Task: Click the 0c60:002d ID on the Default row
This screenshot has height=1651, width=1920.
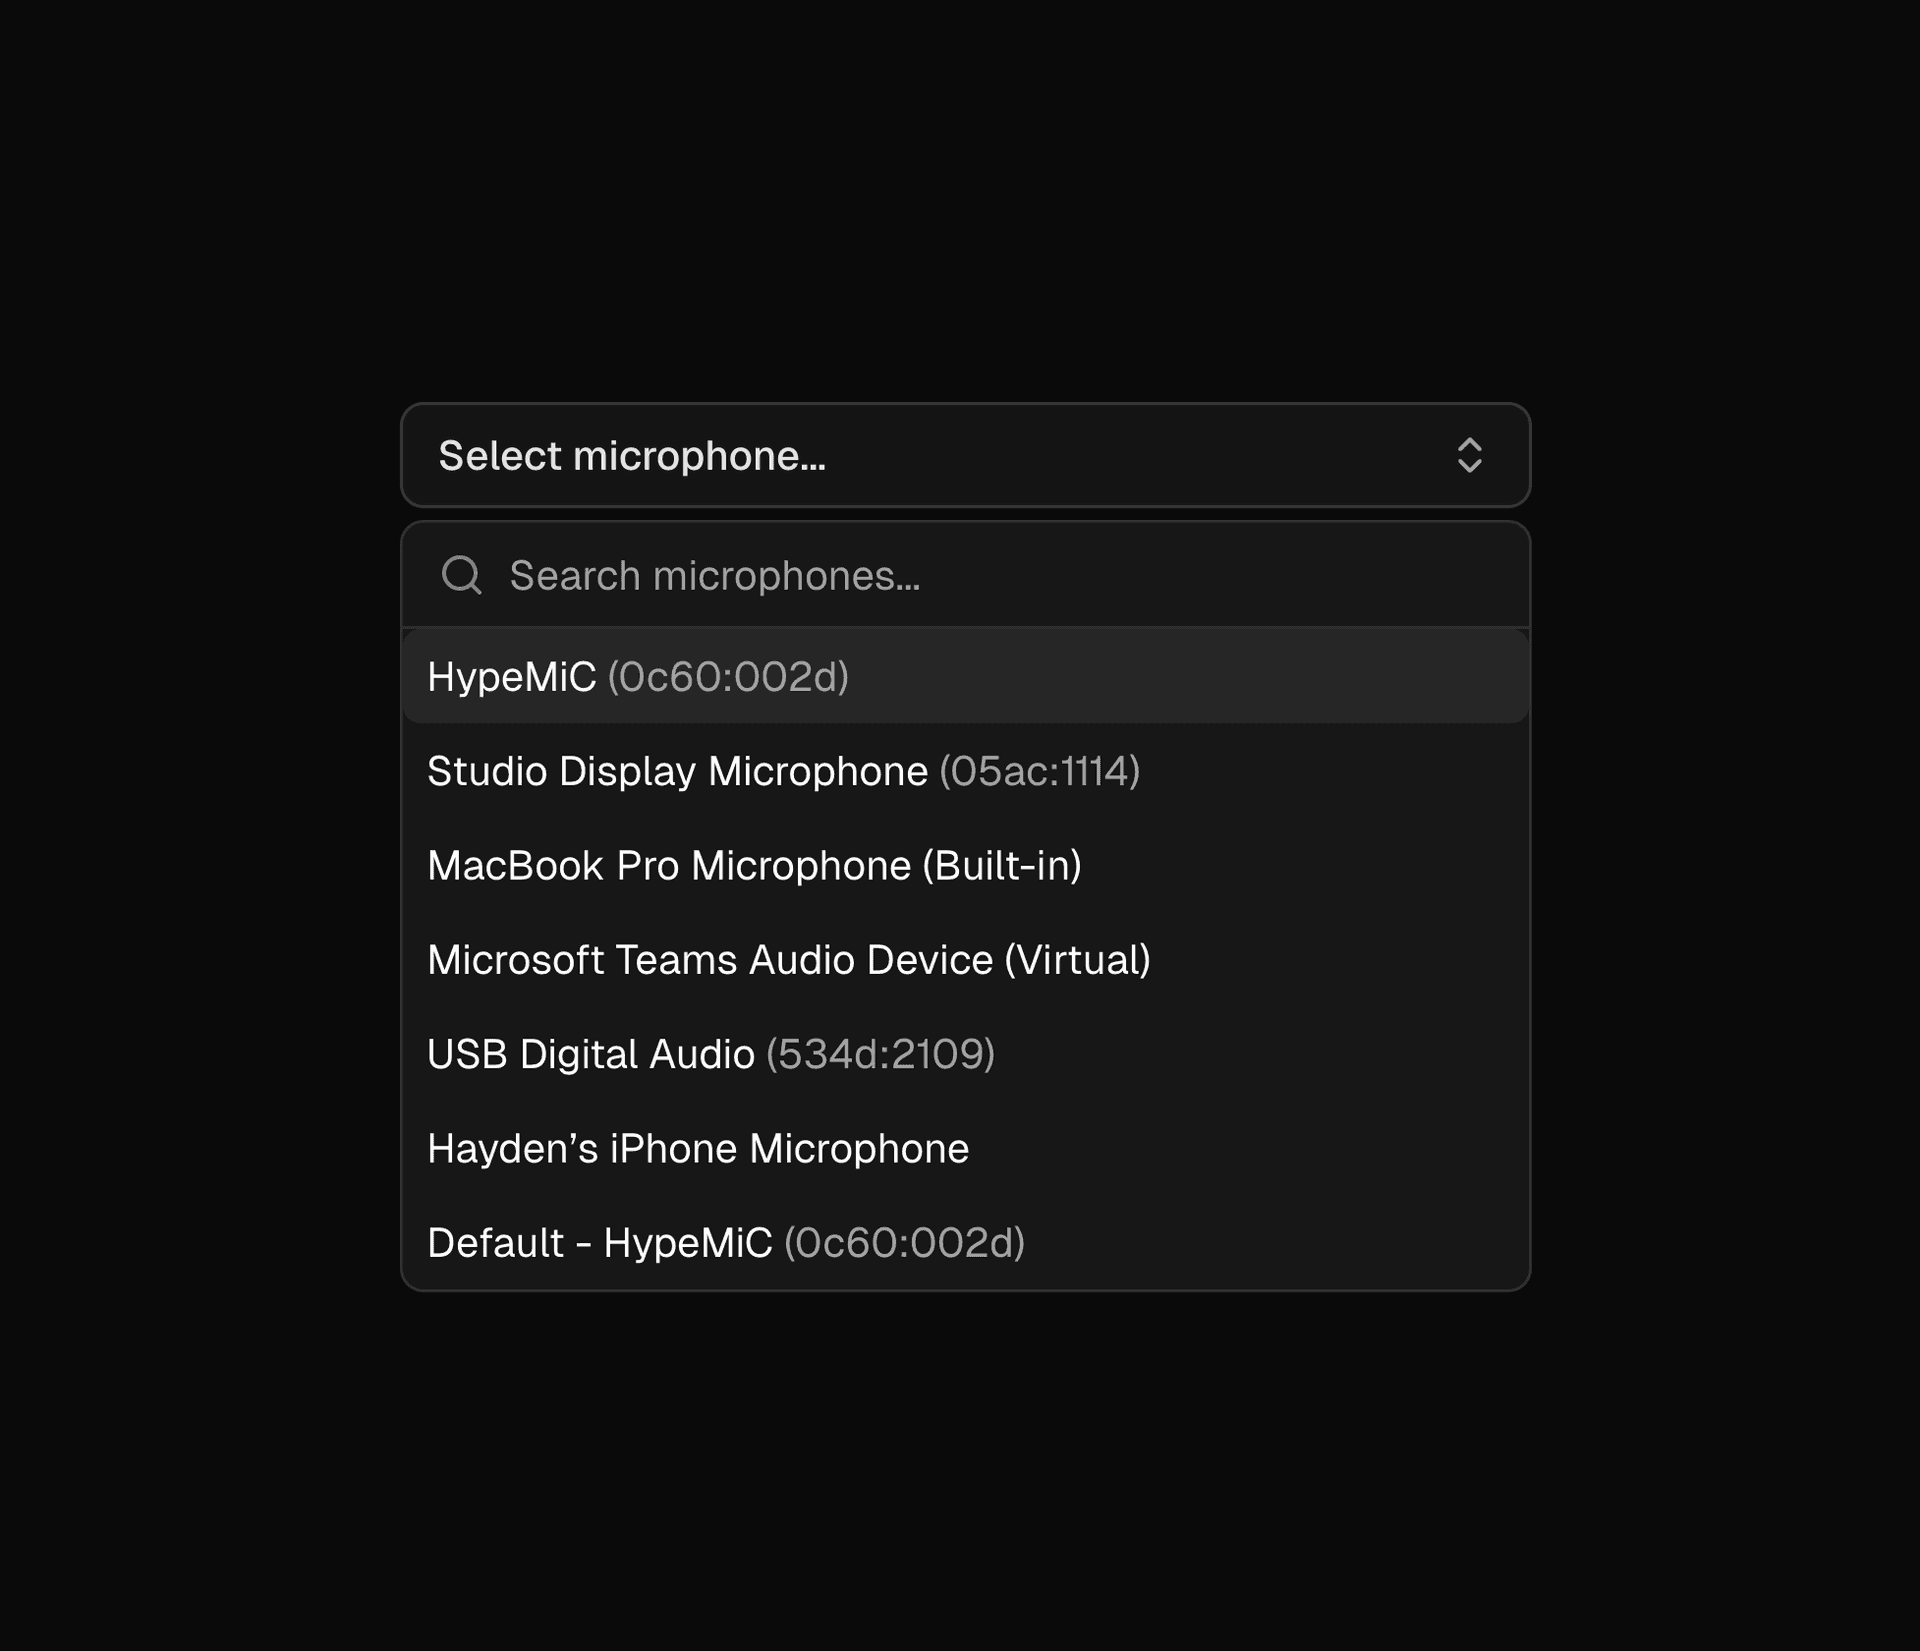Action: [904, 1243]
